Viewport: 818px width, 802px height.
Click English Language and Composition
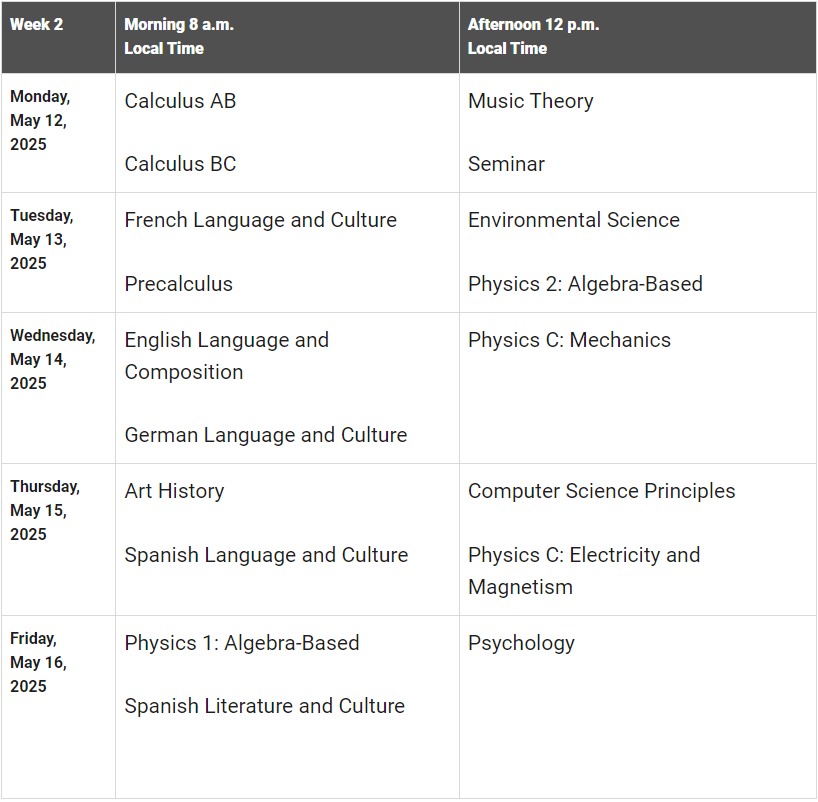tap(226, 355)
